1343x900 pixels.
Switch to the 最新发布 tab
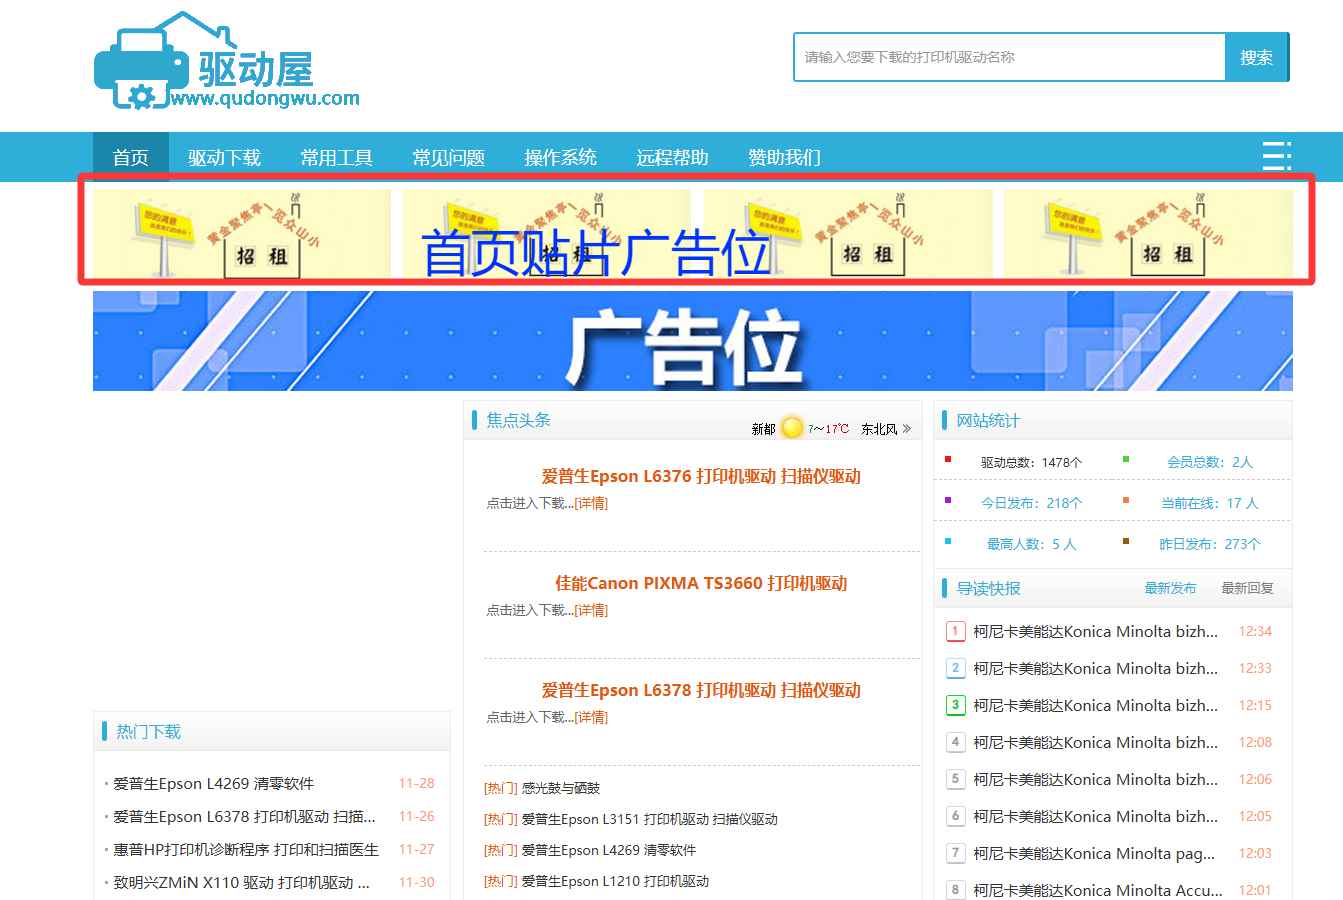point(1170,589)
